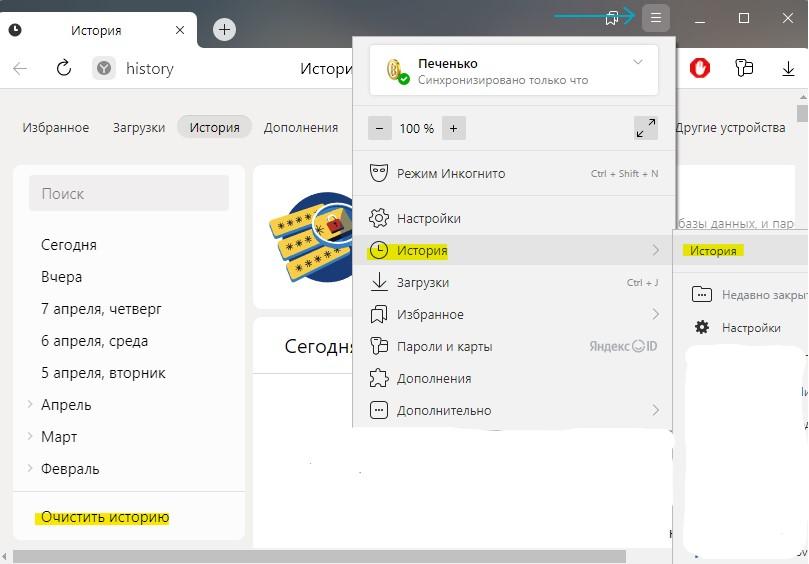The height and width of the screenshot is (564, 809).
Task: Select Вчера in history sidebar
Action: coord(61,277)
